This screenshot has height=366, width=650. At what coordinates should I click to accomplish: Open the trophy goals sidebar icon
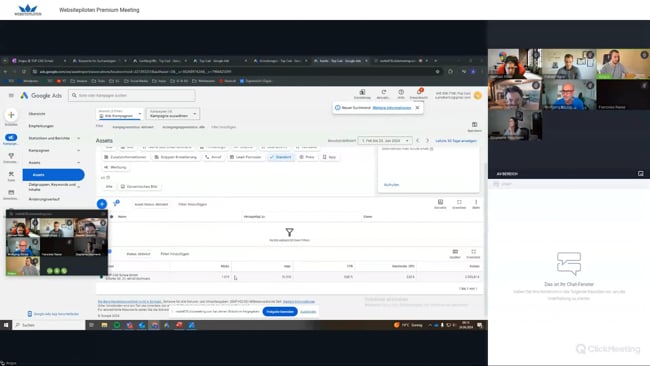pos(11,156)
